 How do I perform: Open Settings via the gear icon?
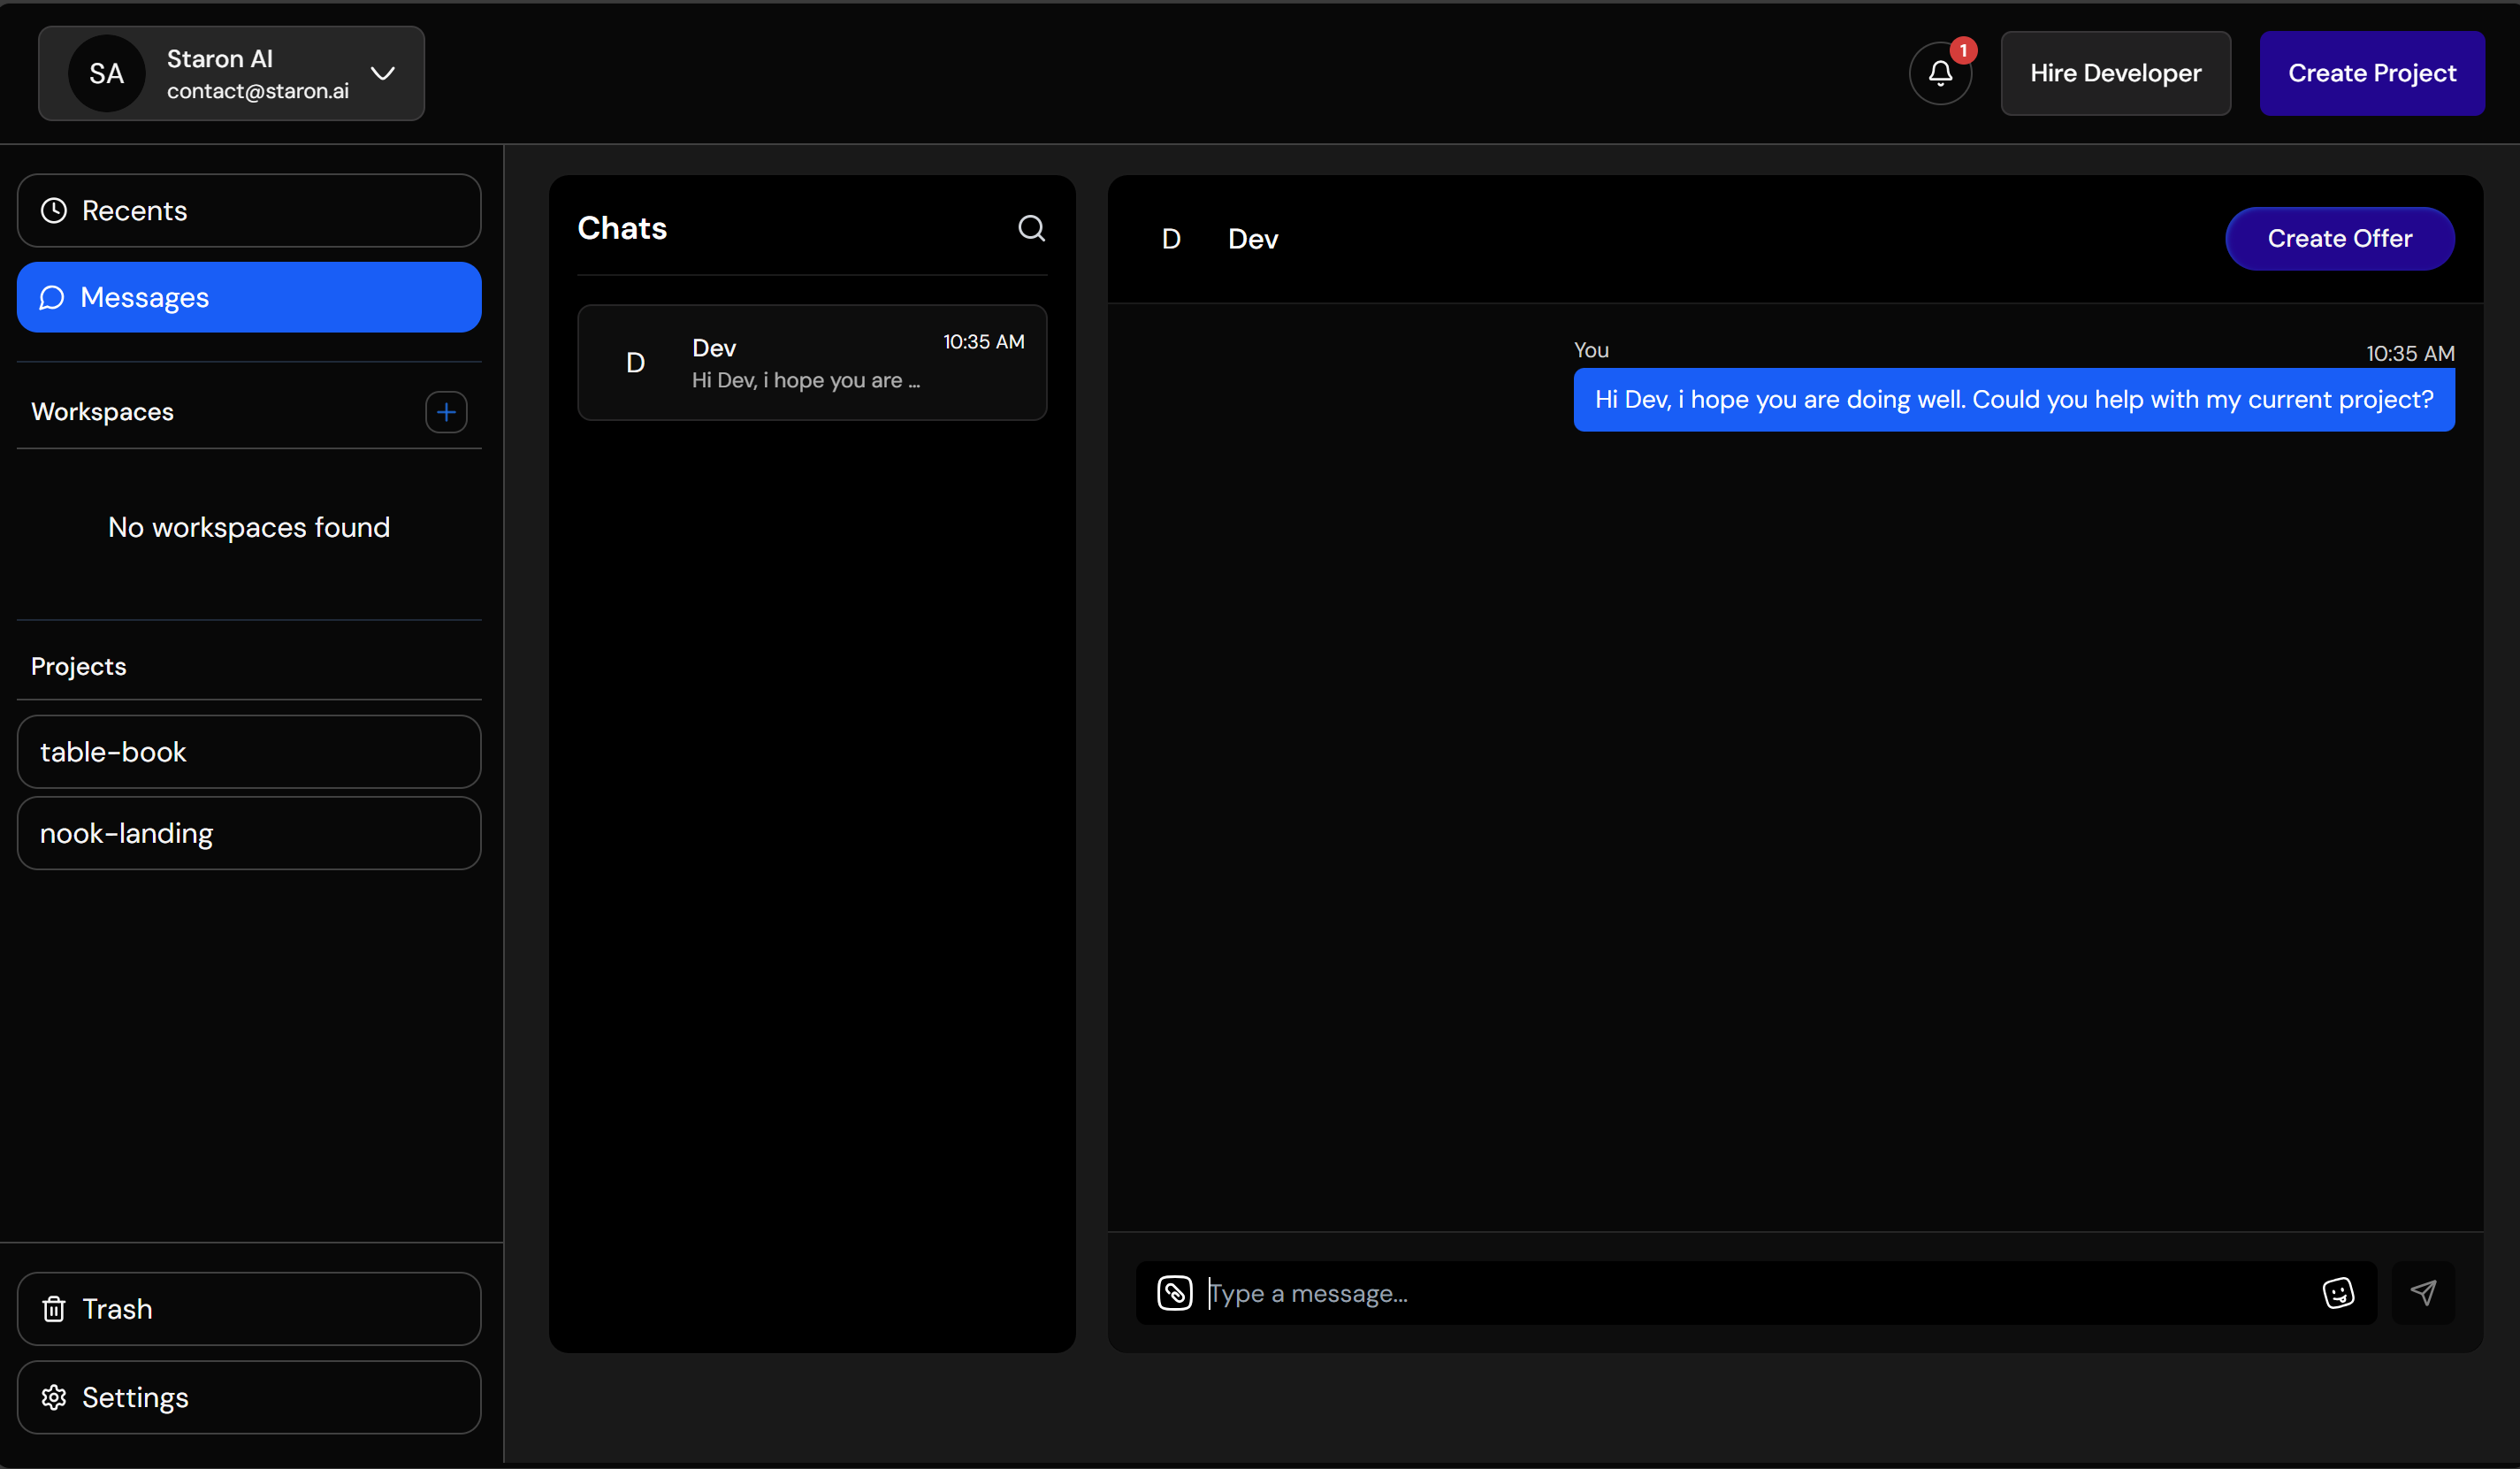click(53, 1397)
